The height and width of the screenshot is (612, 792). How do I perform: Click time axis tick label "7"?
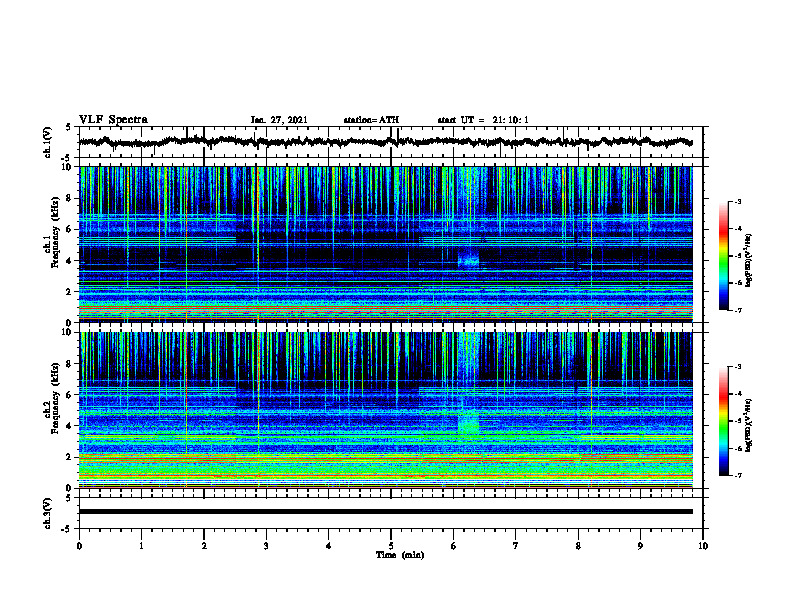point(516,546)
